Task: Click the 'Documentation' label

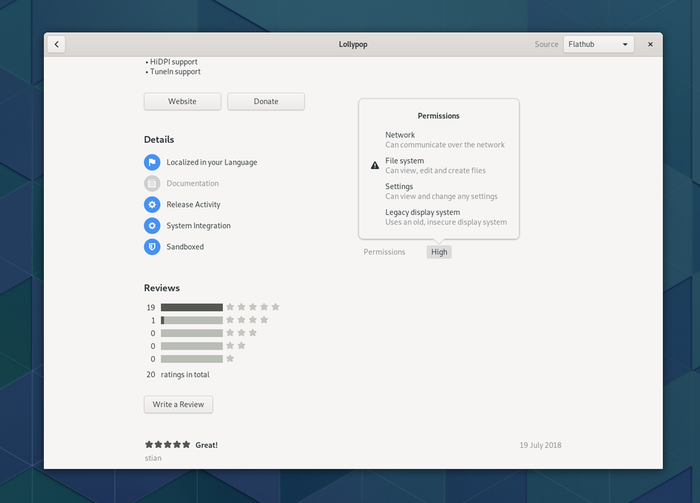Action: (192, 183)
